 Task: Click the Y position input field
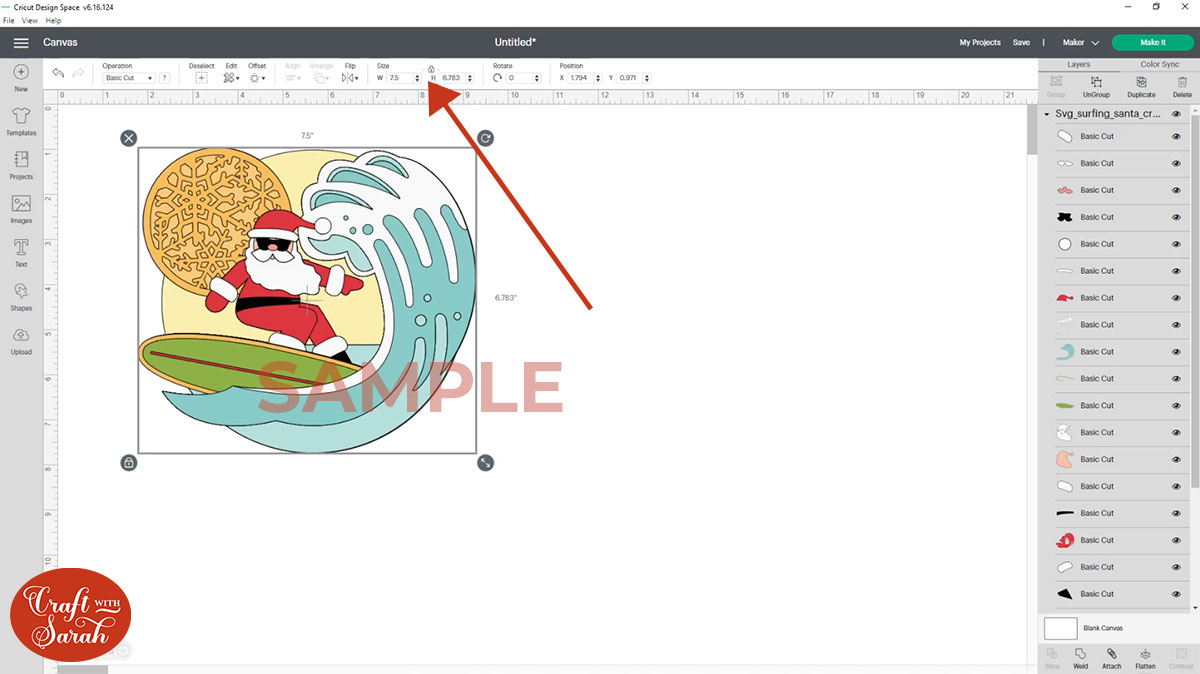pos(628,78)
